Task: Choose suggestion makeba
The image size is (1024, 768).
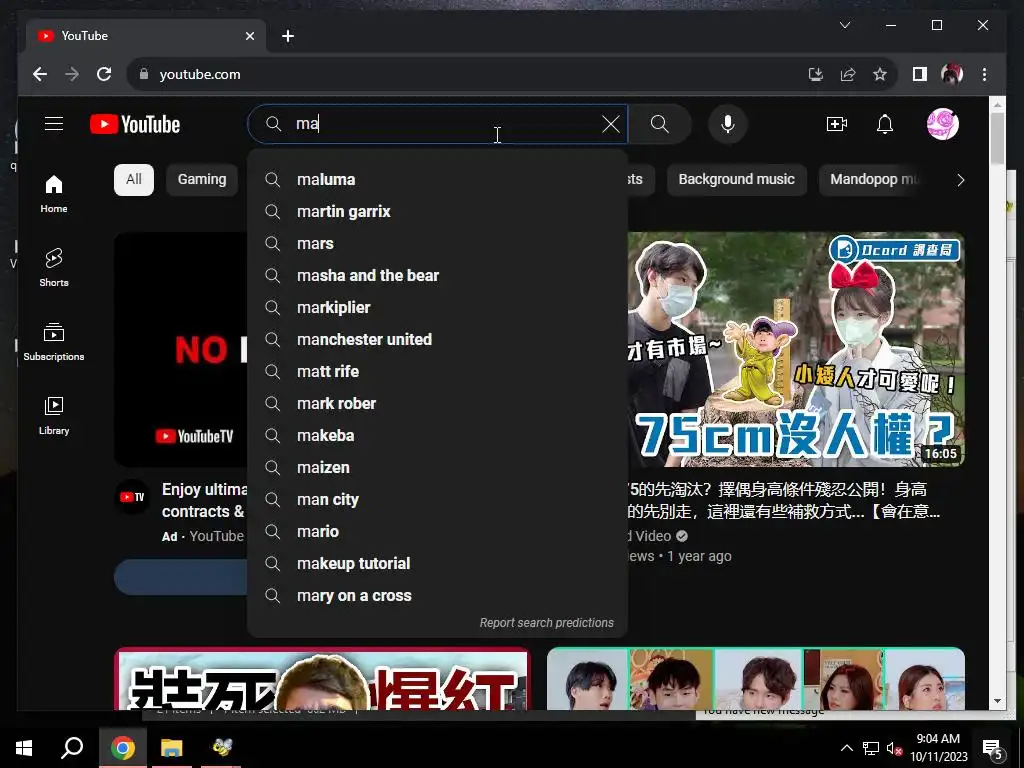Action: 438,436
